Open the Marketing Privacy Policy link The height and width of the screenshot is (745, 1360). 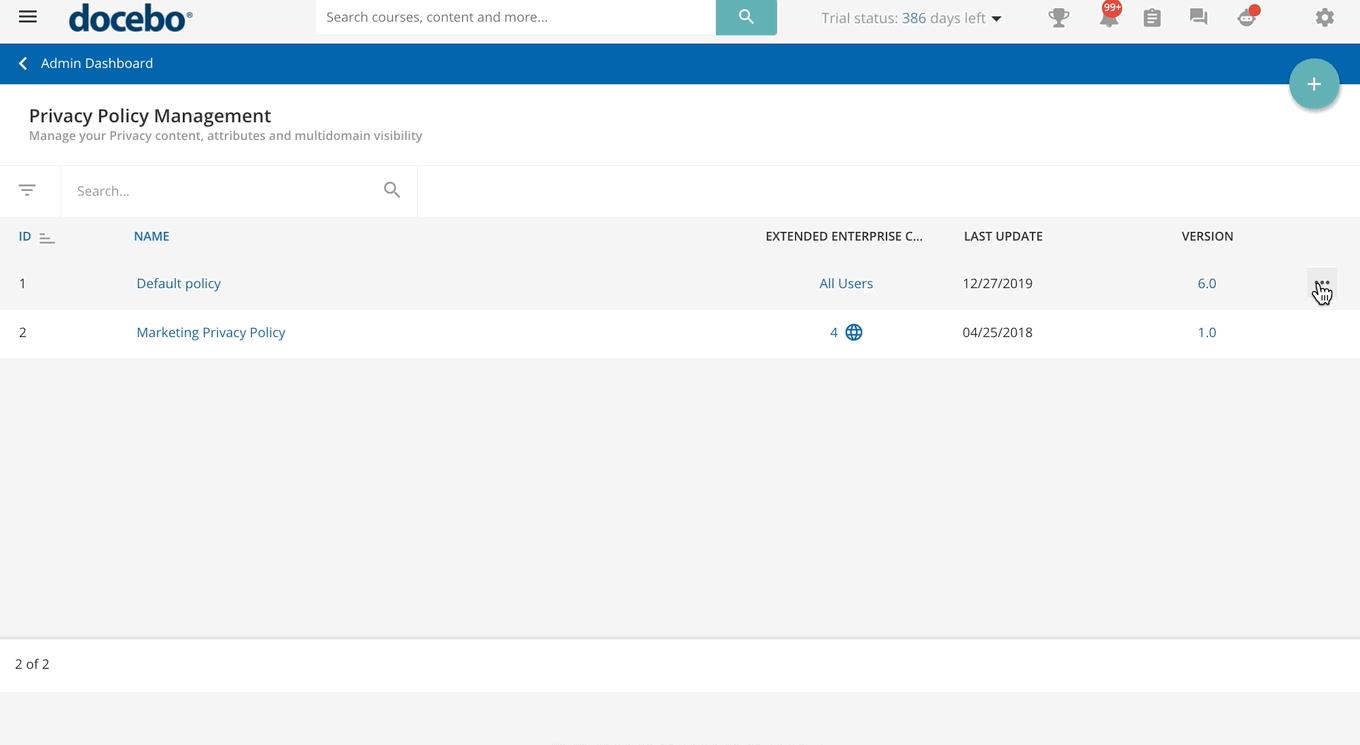coord(210,333)
